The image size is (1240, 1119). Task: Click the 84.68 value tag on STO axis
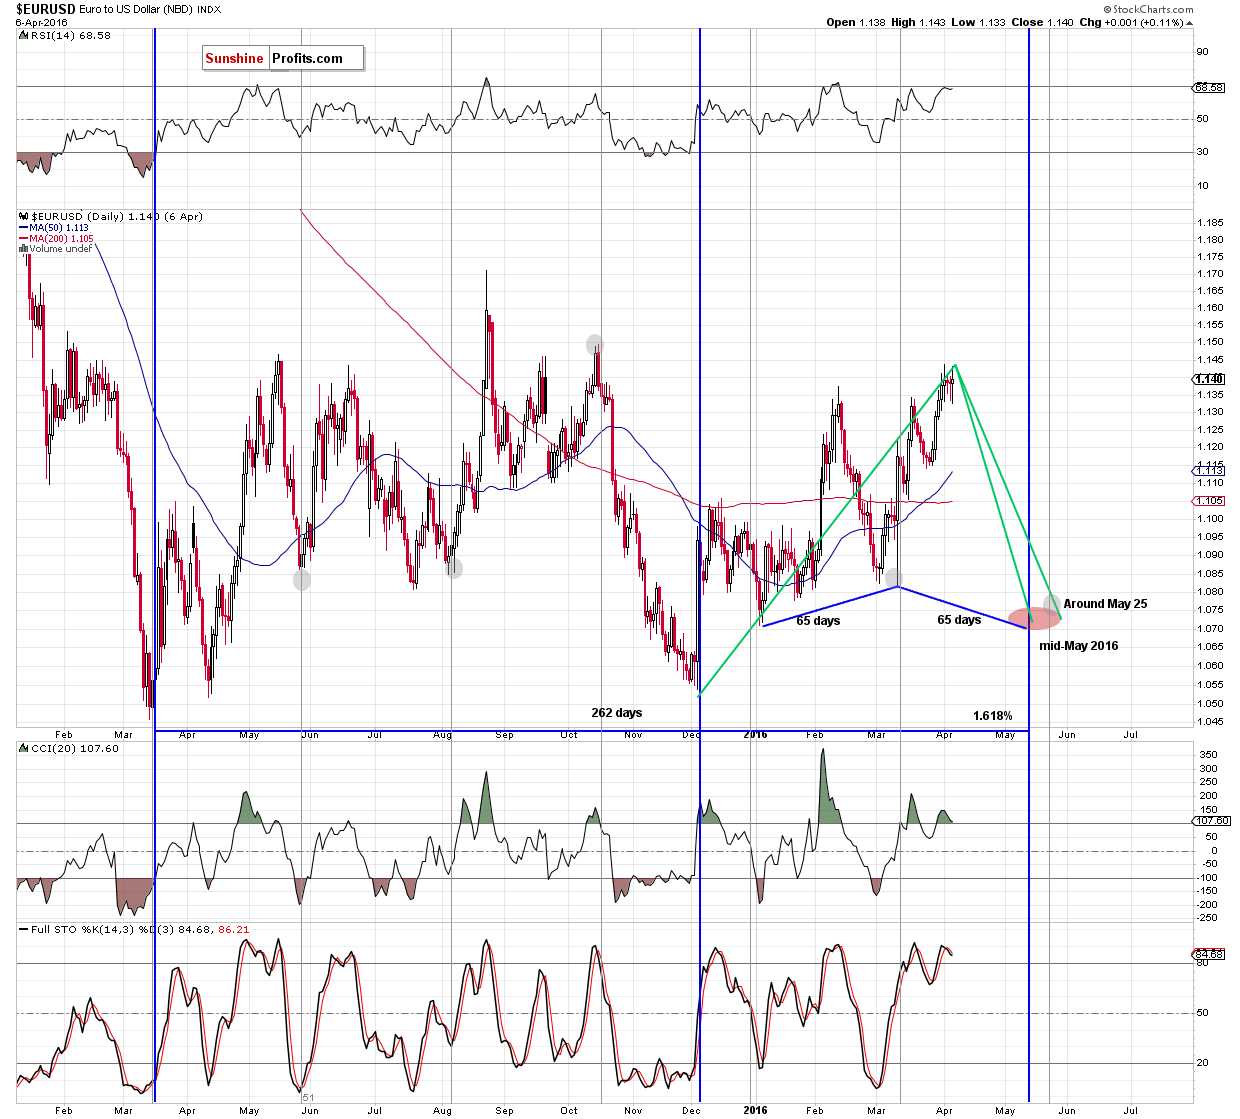[1210, 954]
